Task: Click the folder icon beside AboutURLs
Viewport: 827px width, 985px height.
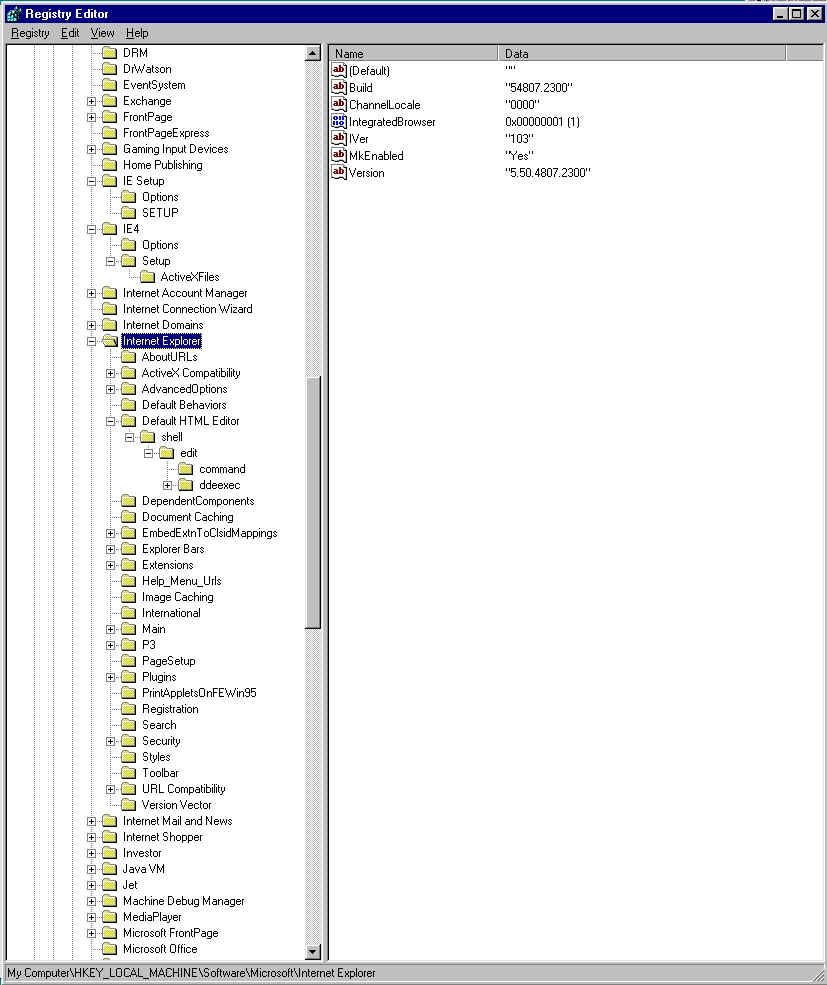Action: click(x=129, y=357)
